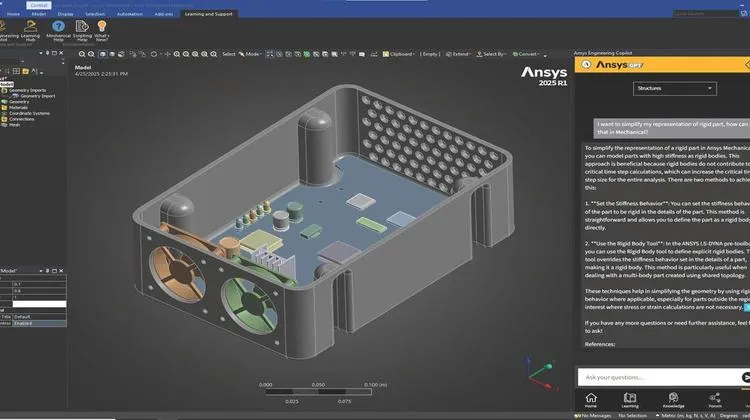Open the Mode dropdown in graphics toolbar

coord(250,55)
